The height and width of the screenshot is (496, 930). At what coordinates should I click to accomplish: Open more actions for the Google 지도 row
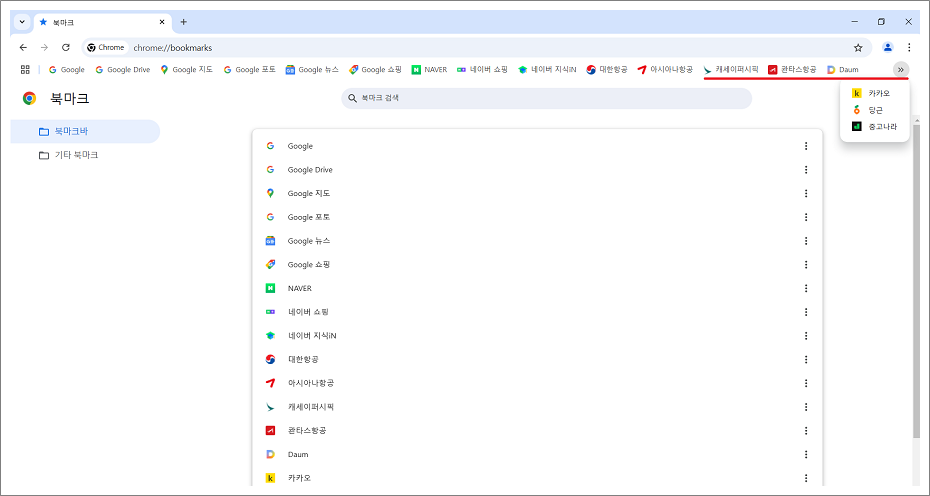(805, 193)
